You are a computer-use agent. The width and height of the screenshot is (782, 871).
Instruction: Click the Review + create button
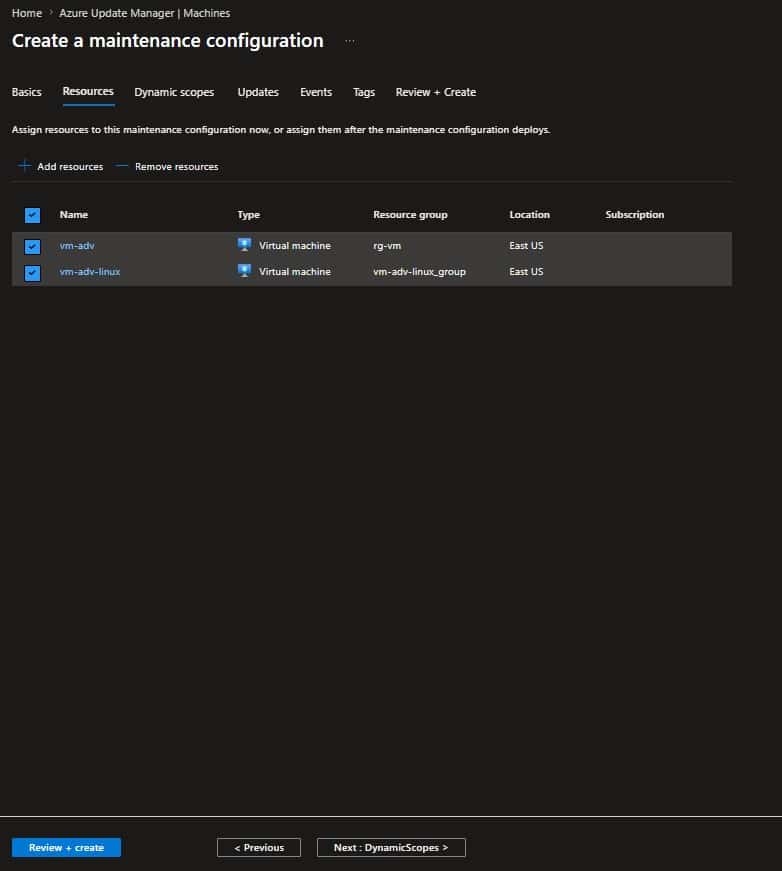click(66, 848)
